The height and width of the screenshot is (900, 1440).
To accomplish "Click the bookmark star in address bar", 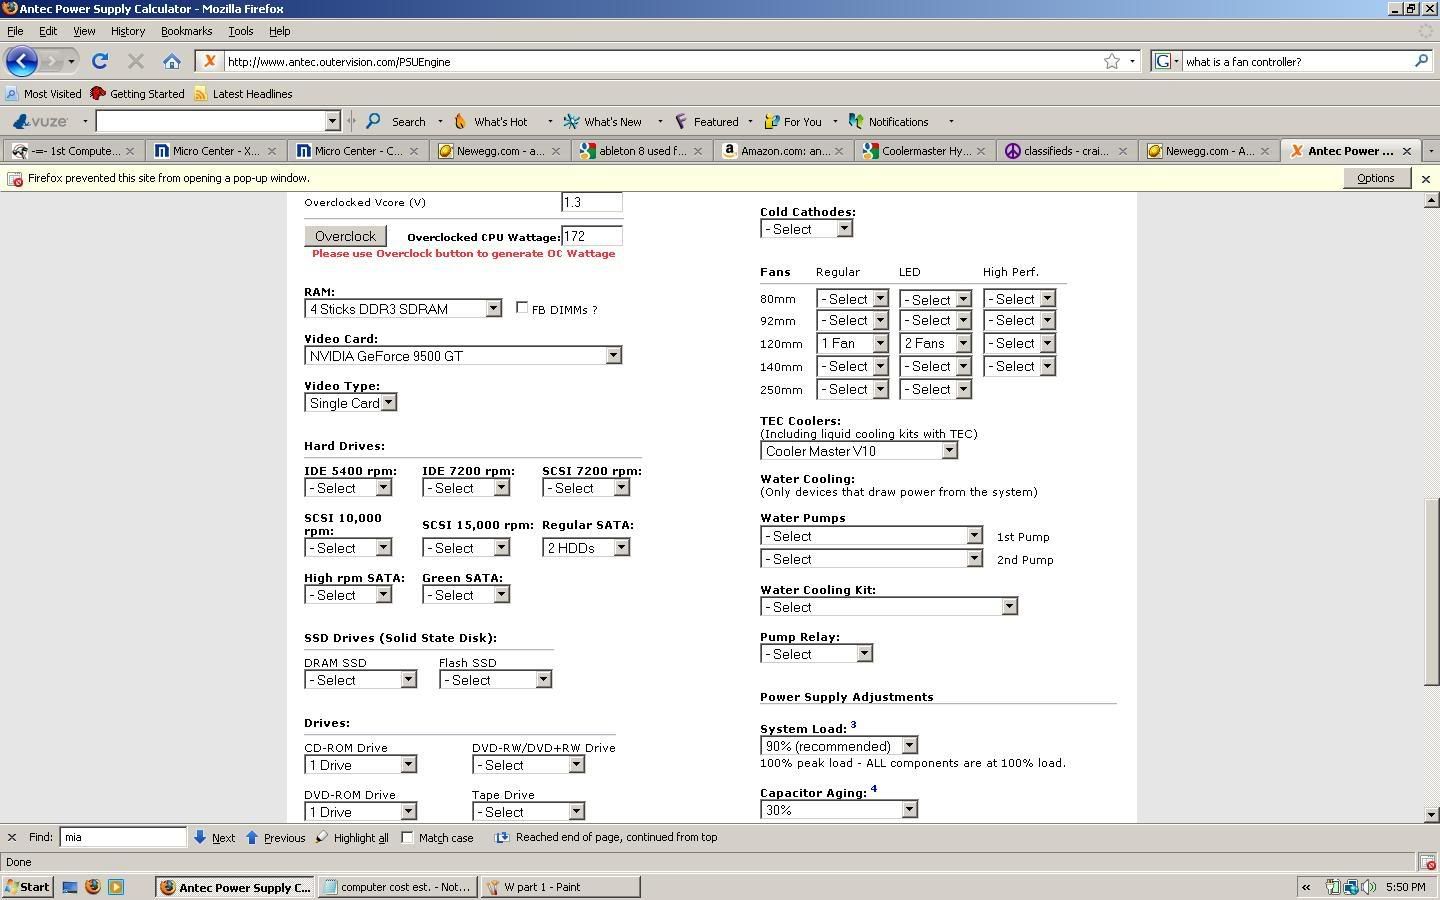I will pos(1112,61).
